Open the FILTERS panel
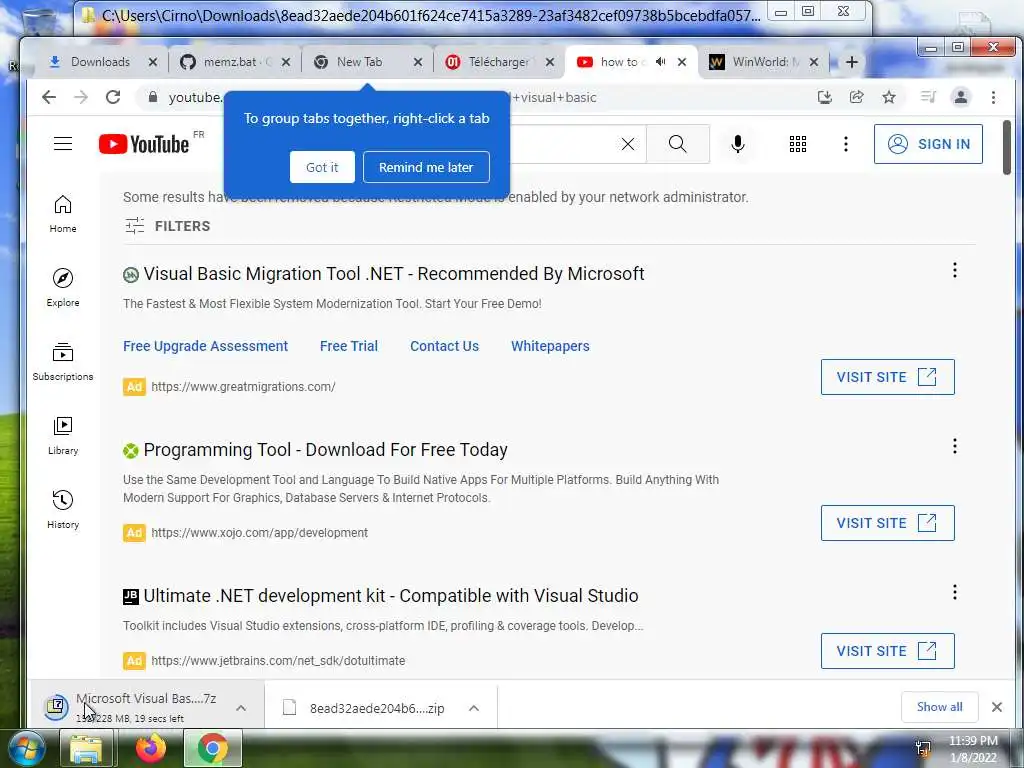Image resolution: width=1024 pixels, height=768 pixels. pos(168,226)
